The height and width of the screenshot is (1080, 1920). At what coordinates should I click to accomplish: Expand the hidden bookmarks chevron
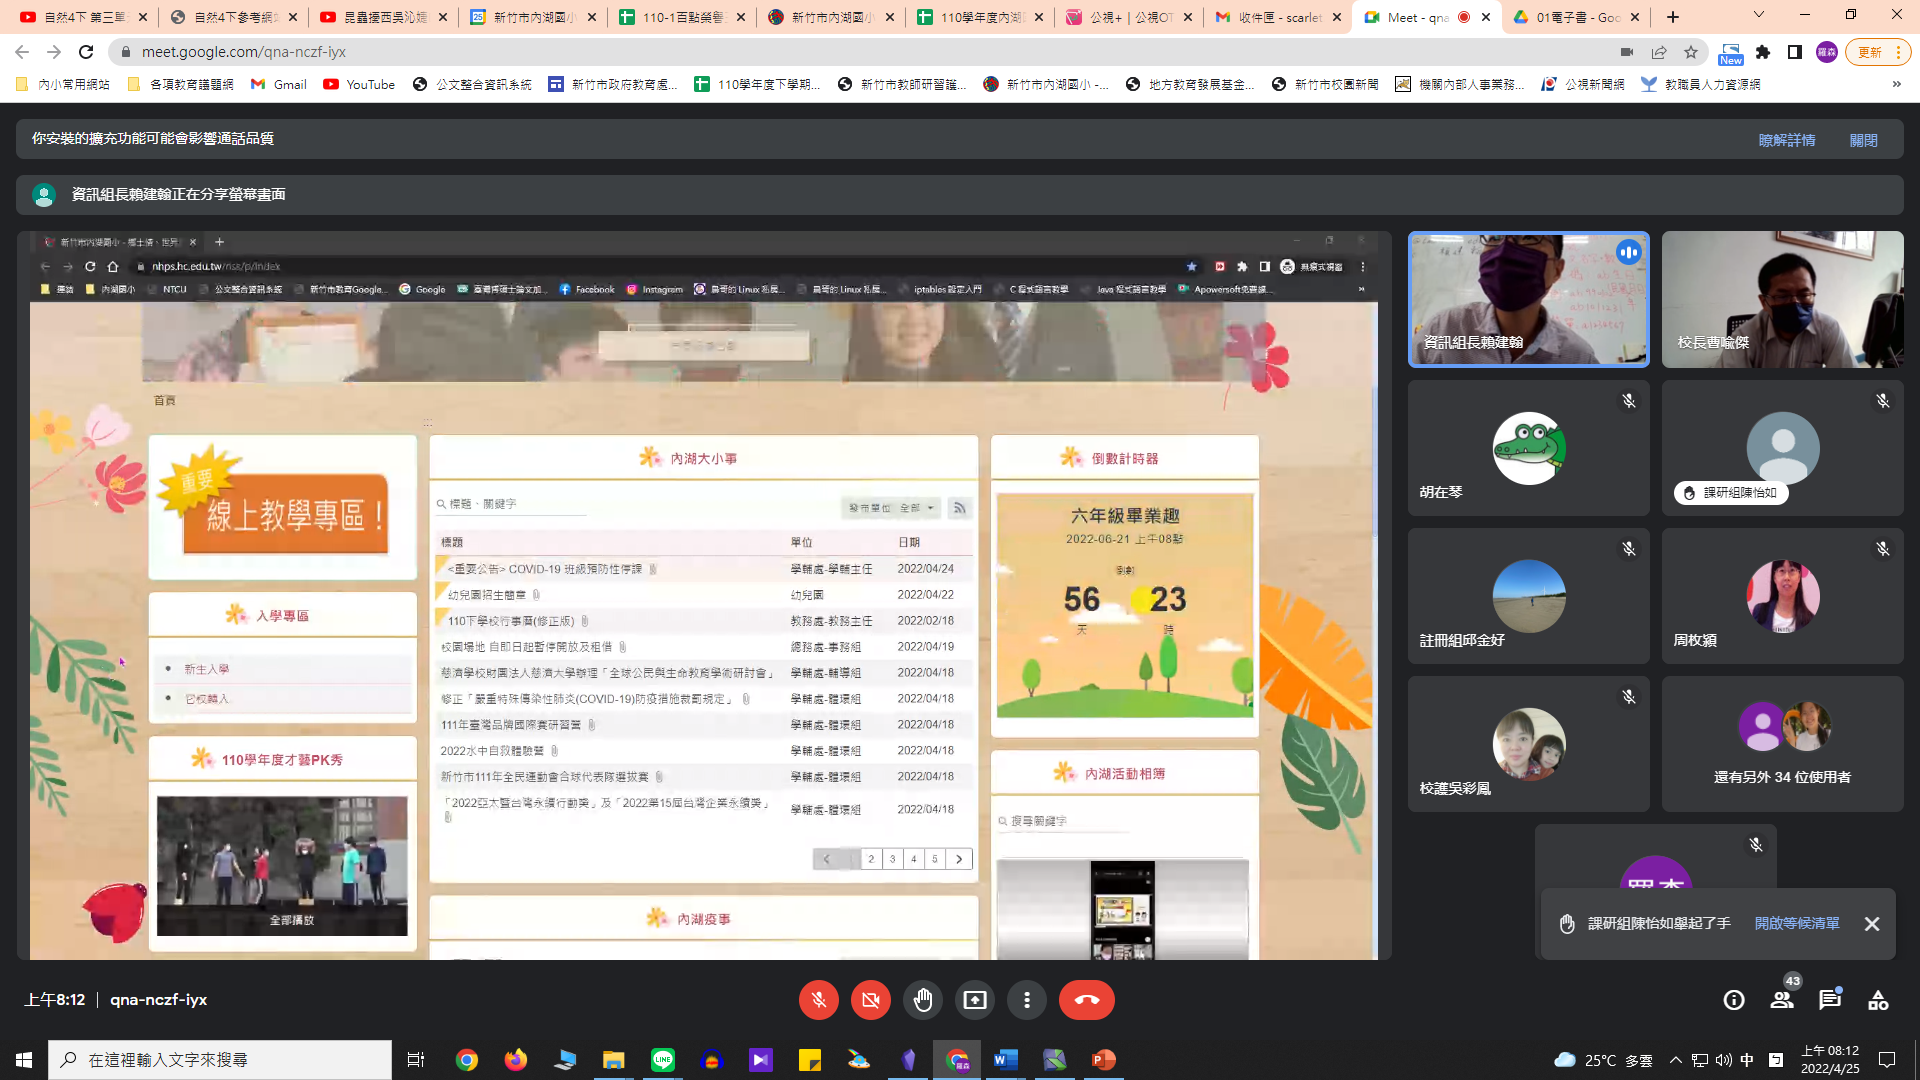pos(1896,84)
